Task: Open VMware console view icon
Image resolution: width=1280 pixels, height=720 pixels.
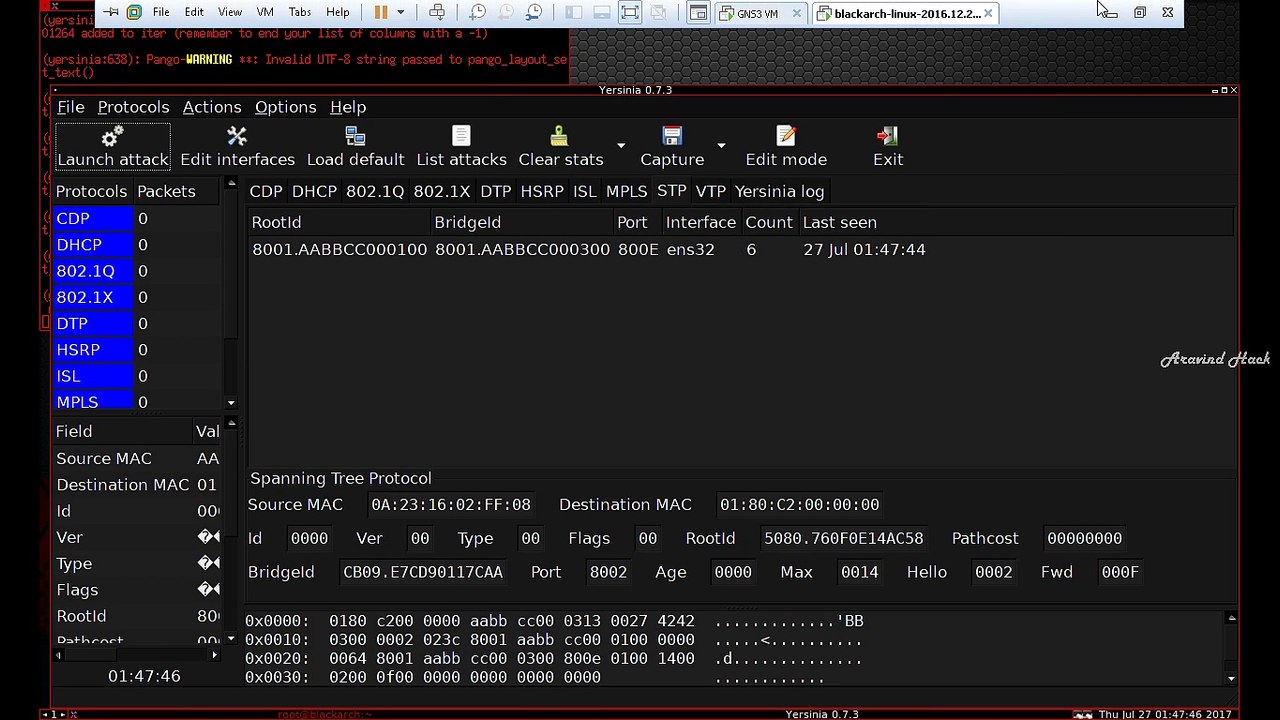Action: click(698, 12)
